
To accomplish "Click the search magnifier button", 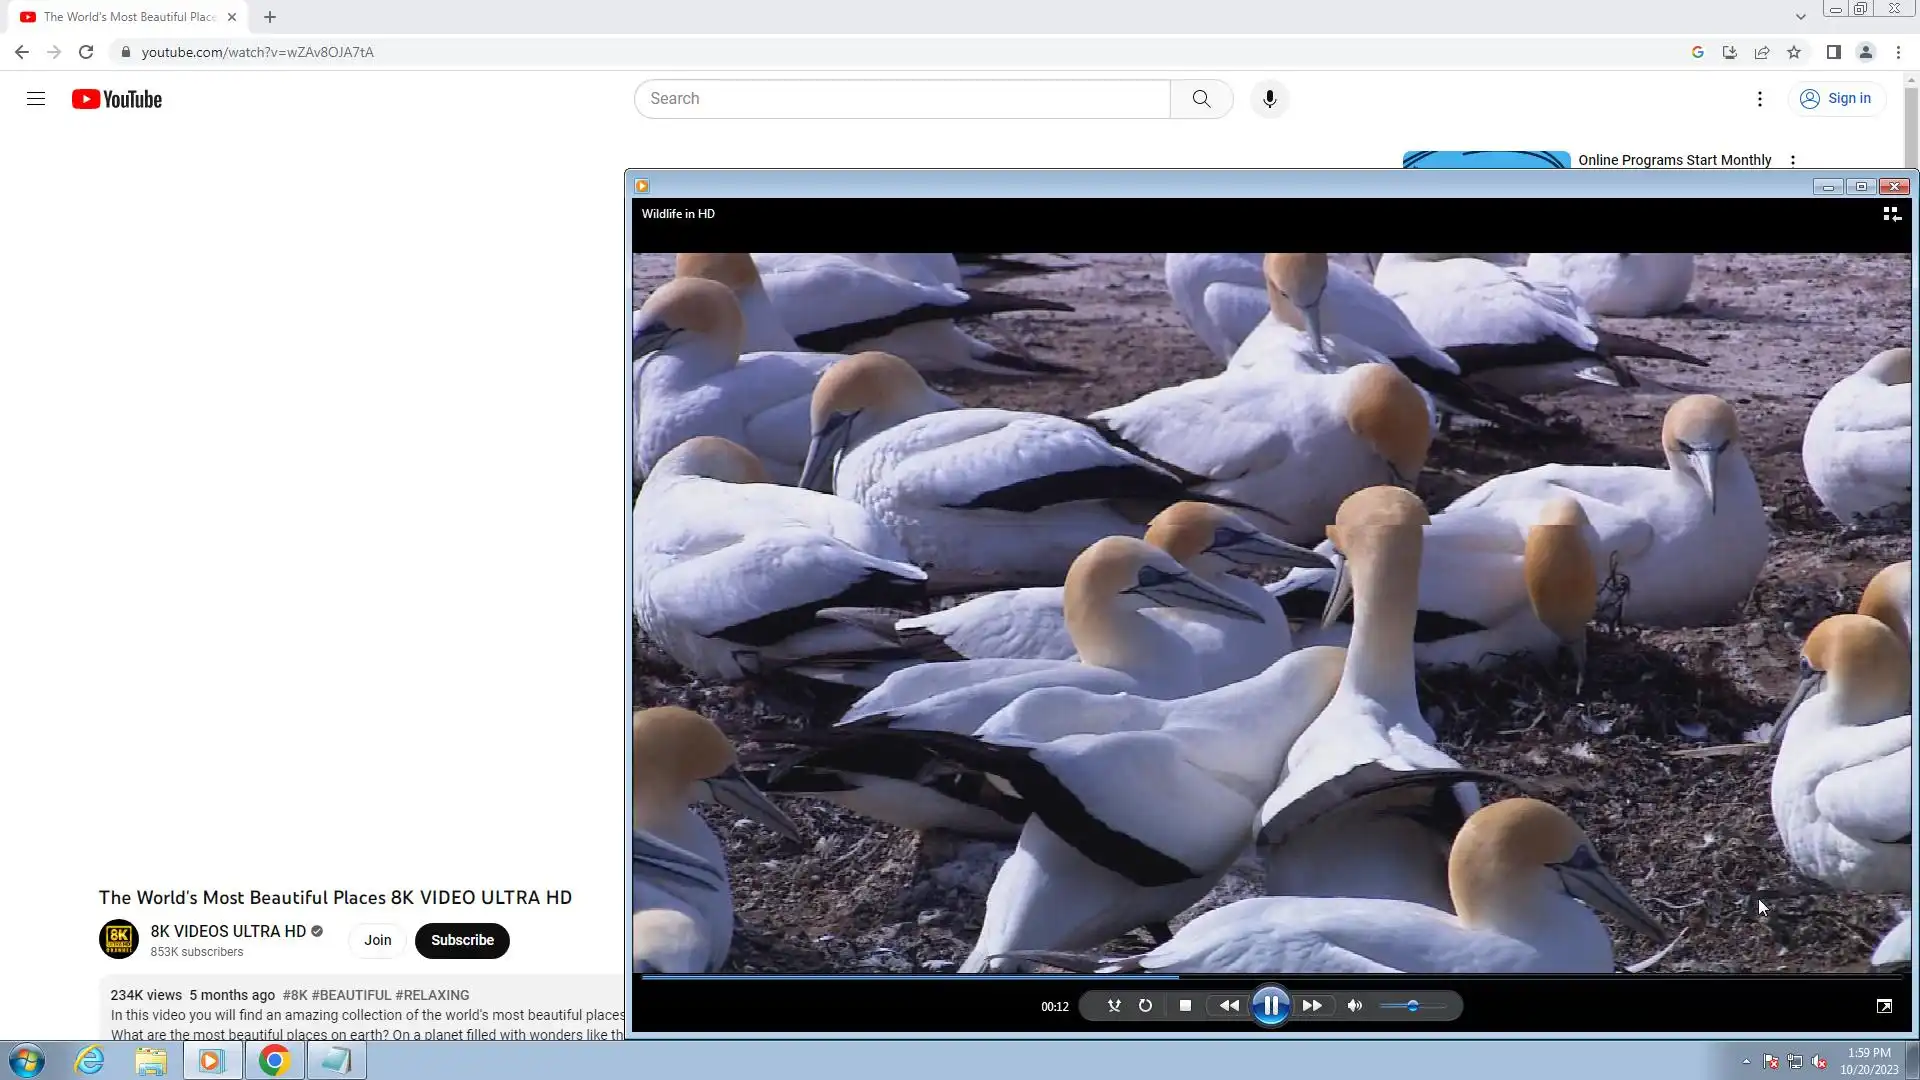I will tap(1201, 99).
